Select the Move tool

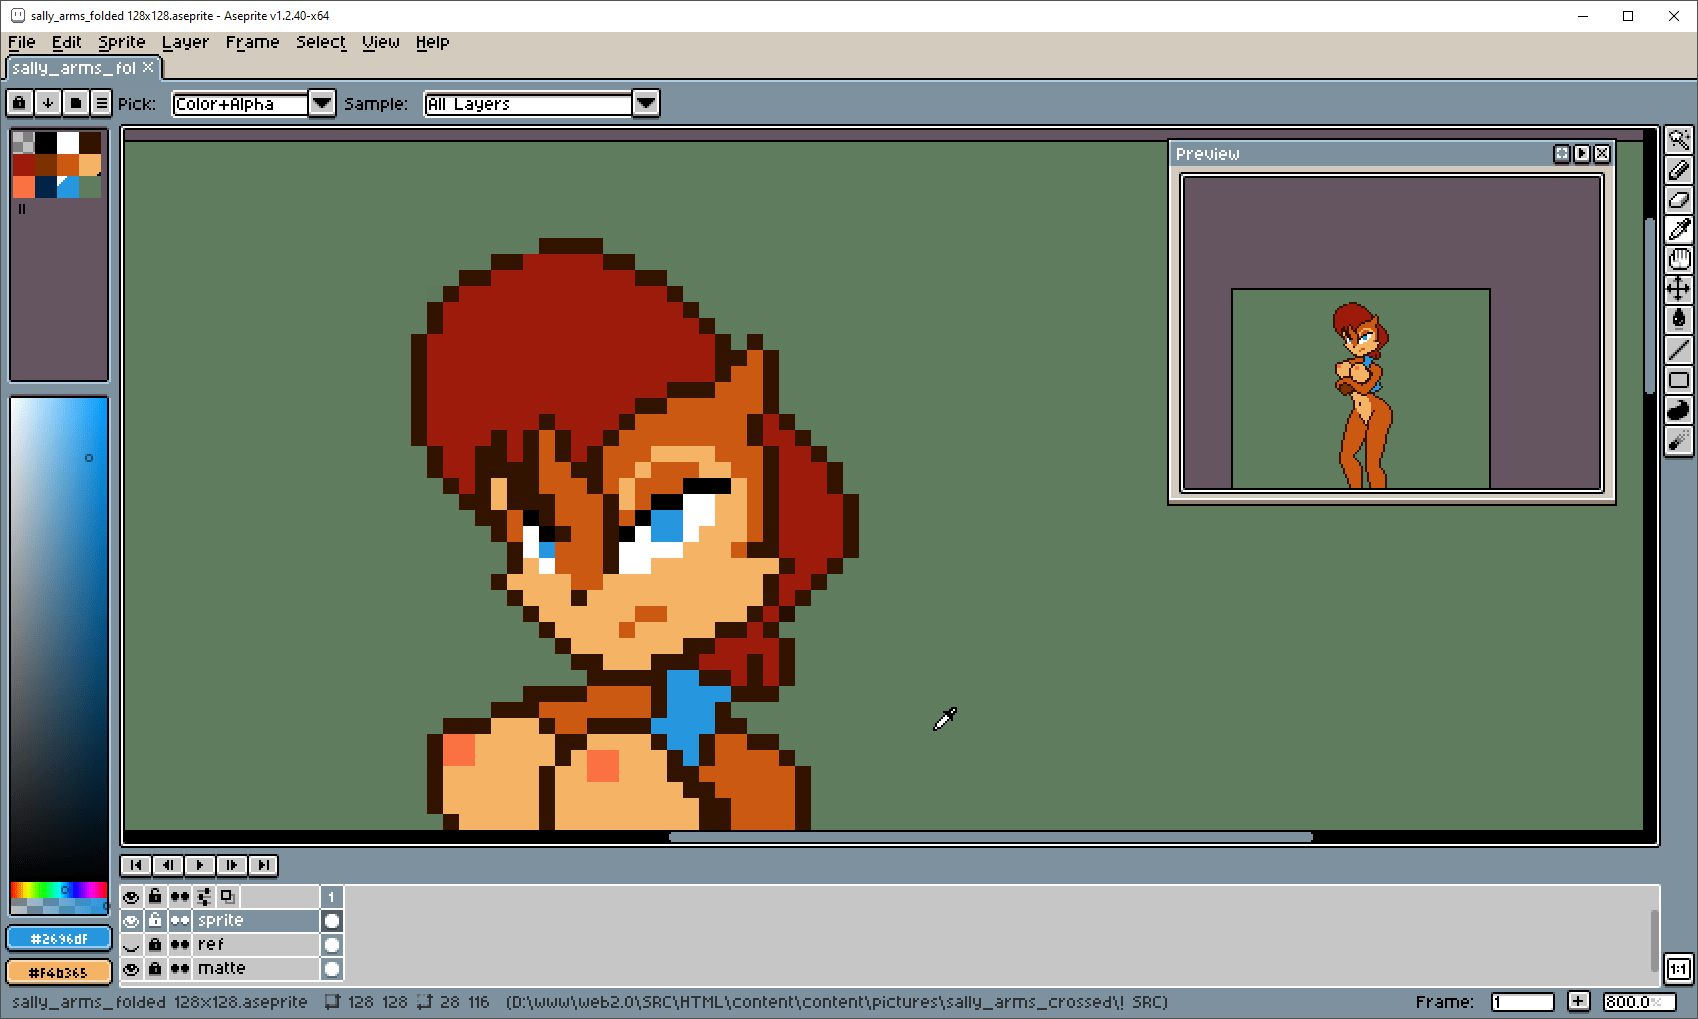coord(1678,290)
